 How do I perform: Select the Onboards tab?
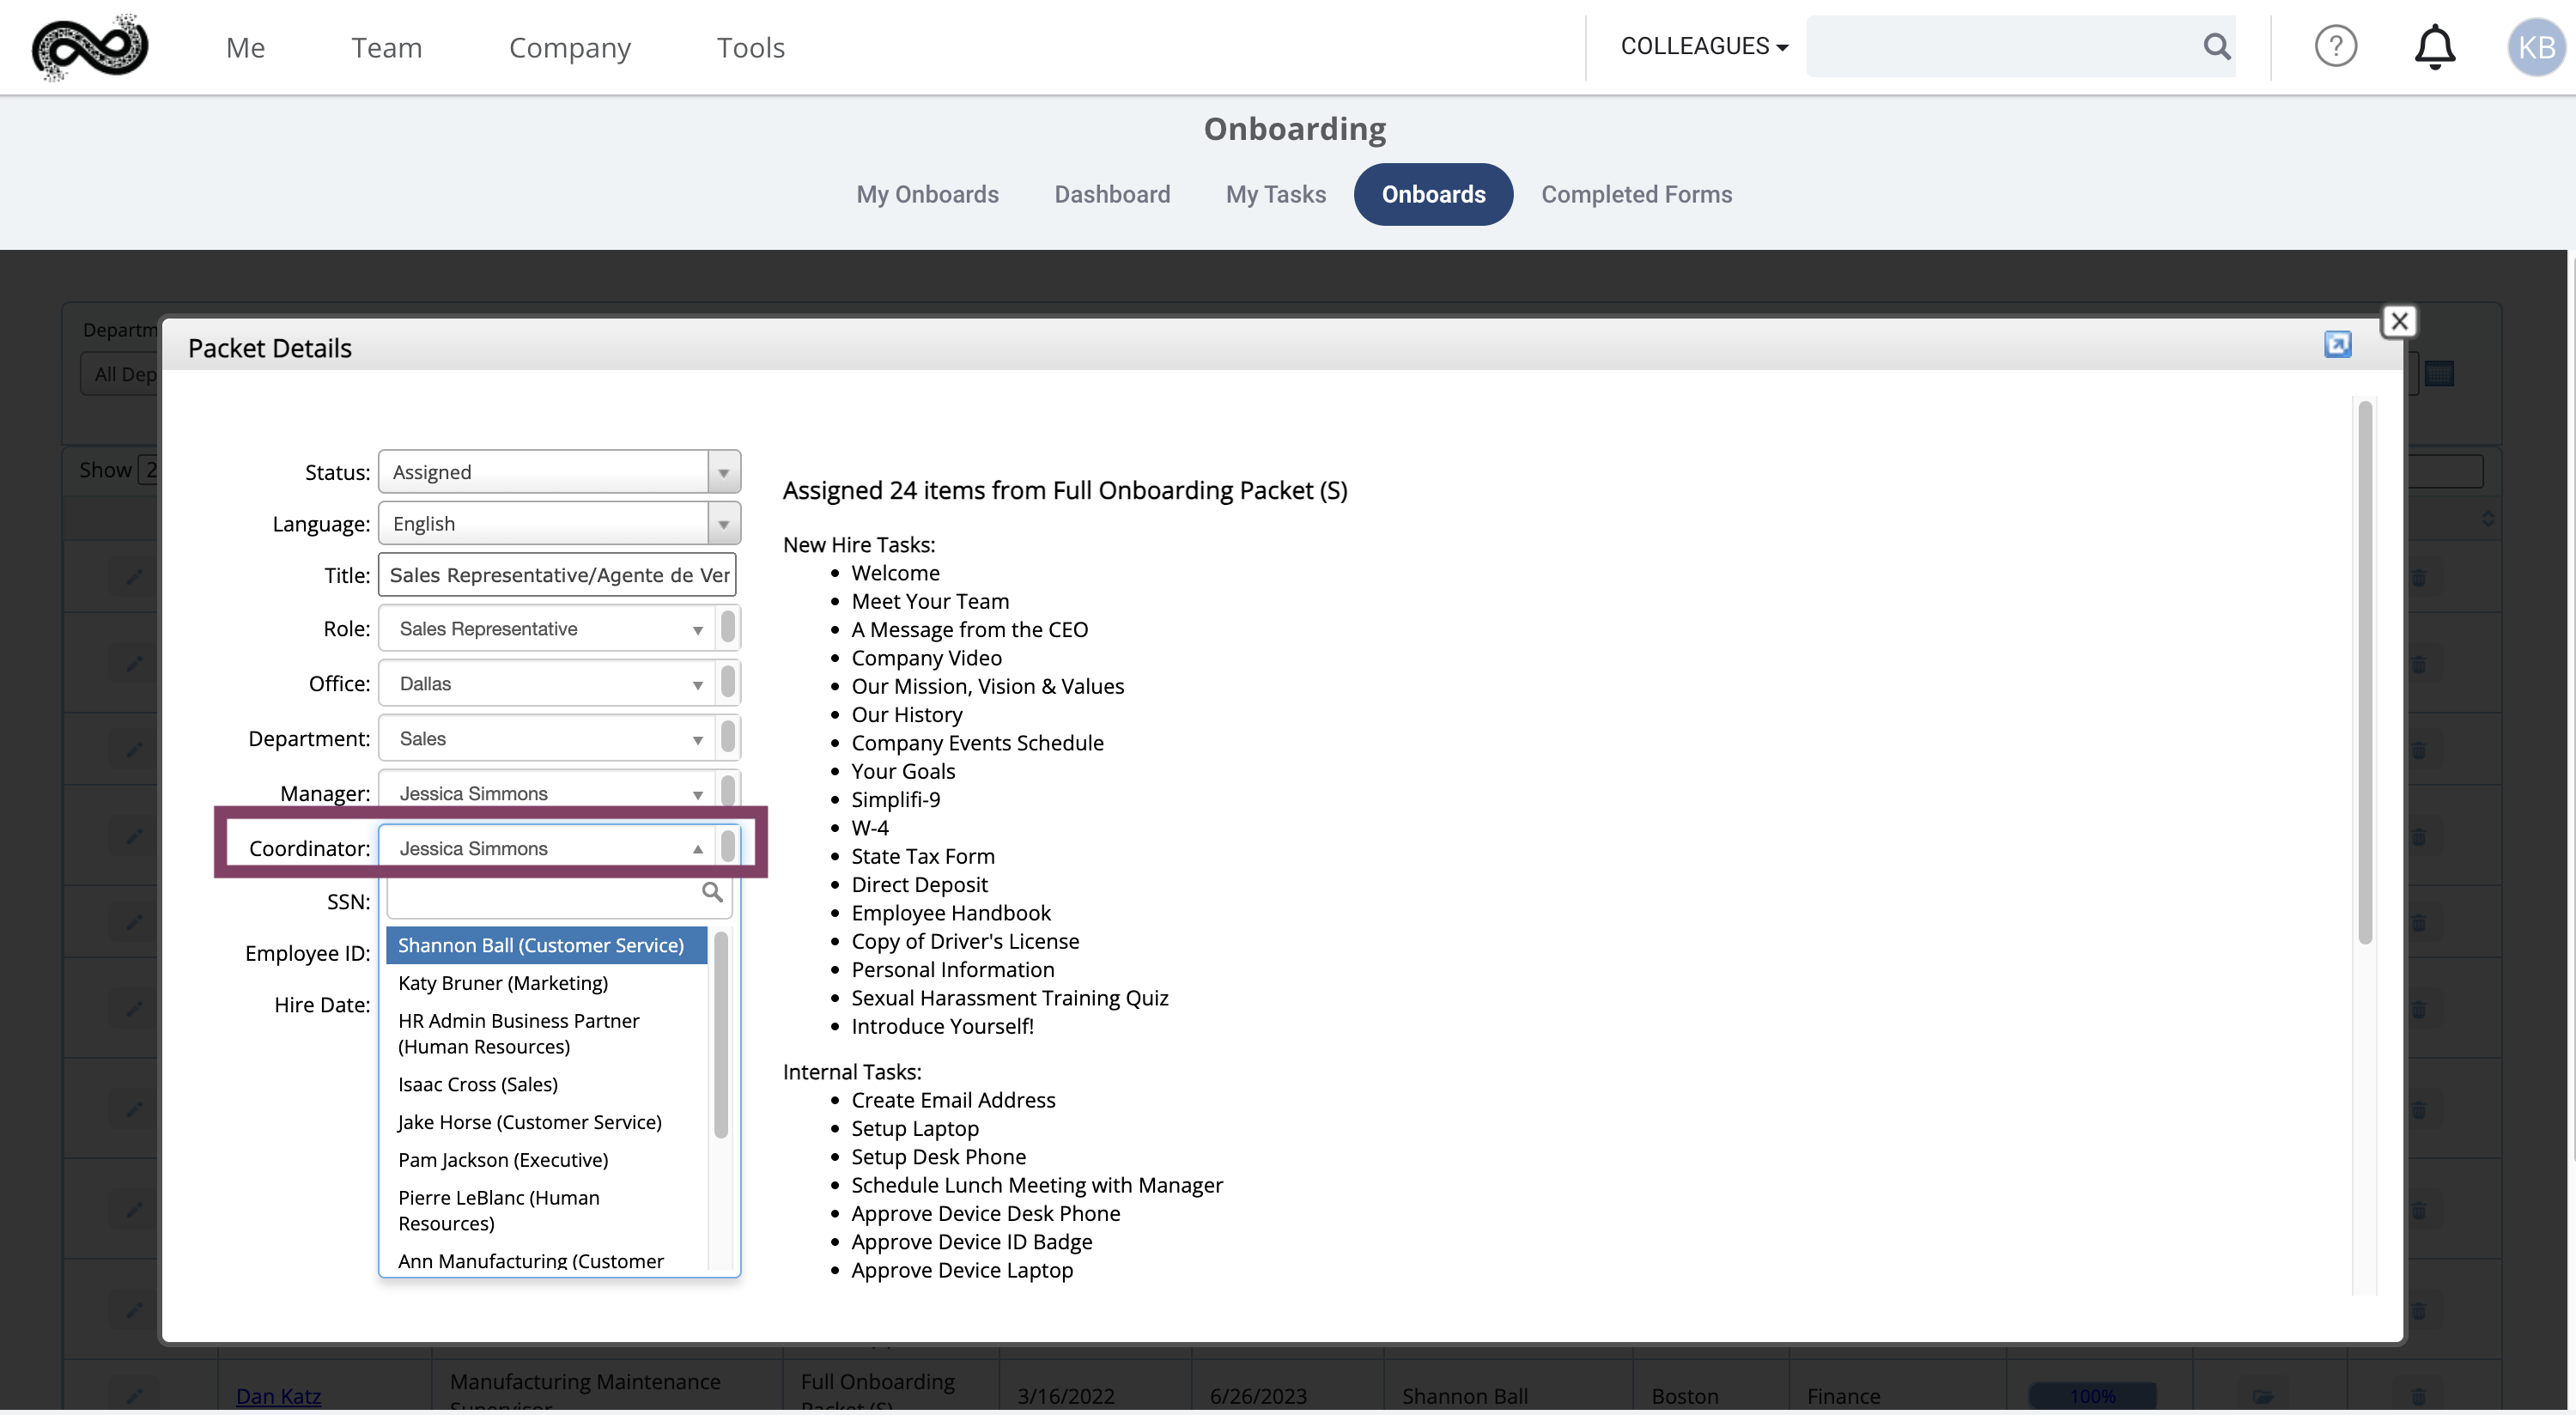(1433, 194)
